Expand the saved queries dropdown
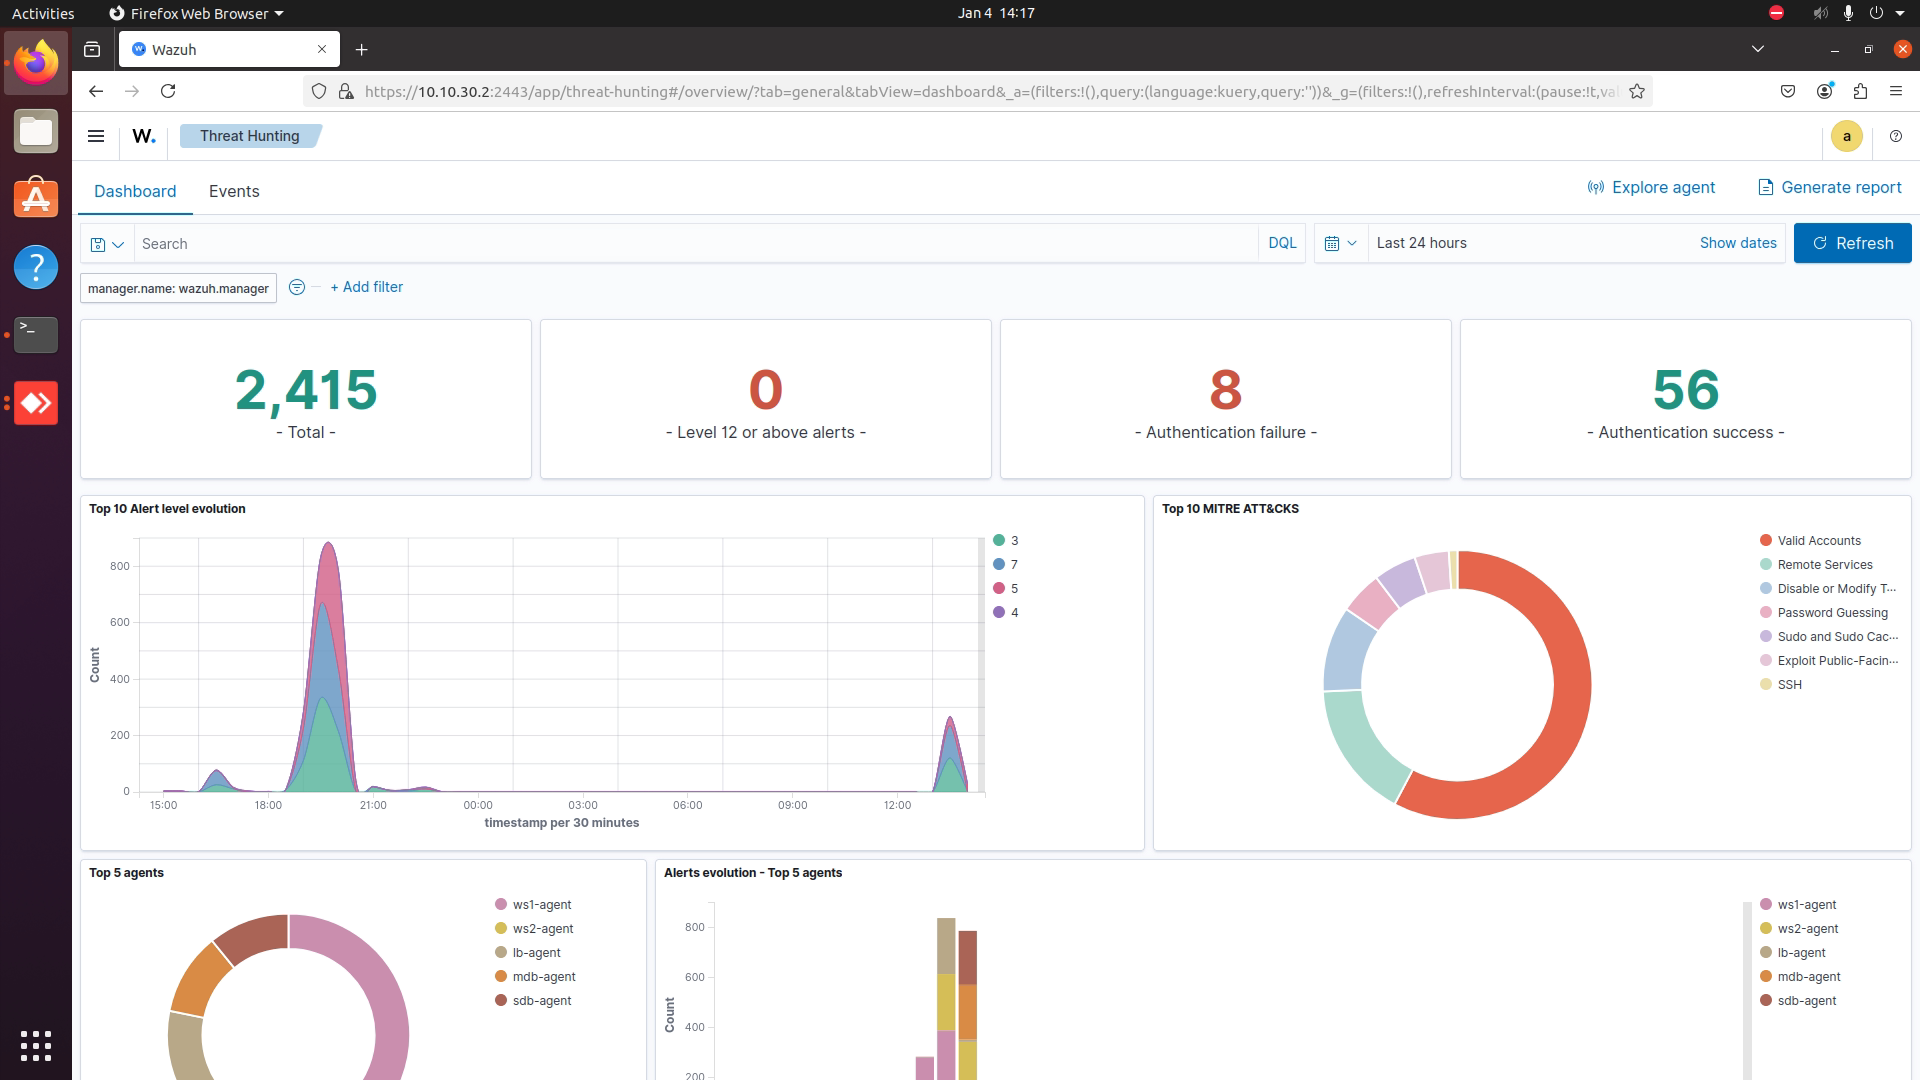Viewport: 1920px width, 1080px height. tap(107, 244)
